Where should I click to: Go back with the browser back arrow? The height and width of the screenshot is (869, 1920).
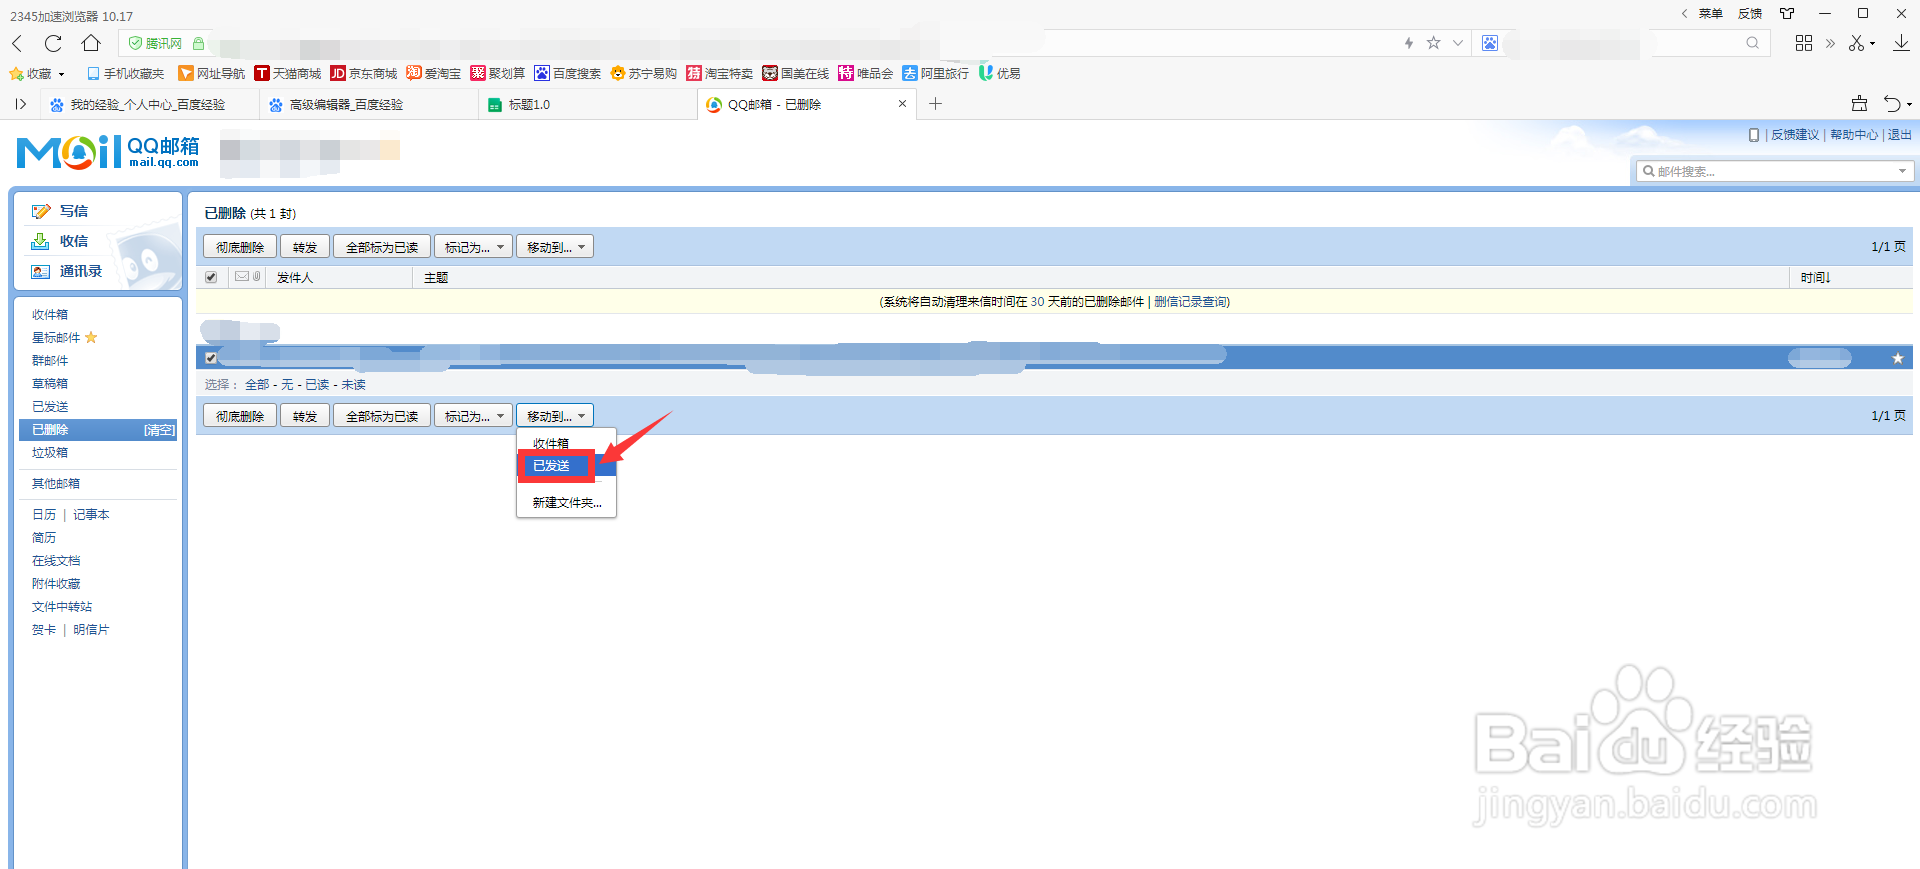pyautogui.click(x=17, y=43)
